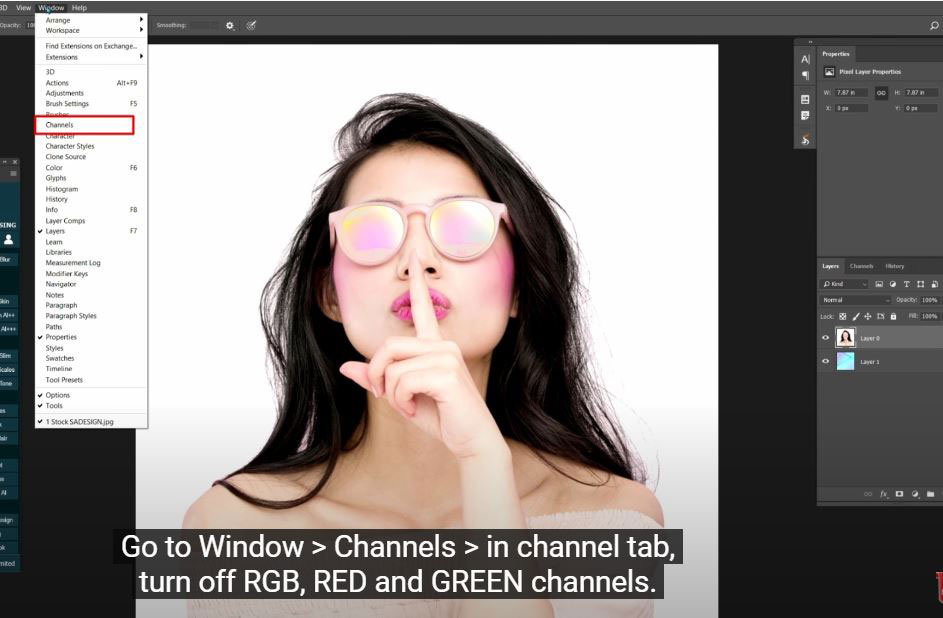Viewport: 943px width, 618px height.
Task: Click the width W 7.87 in field
Action: [851, 93]
